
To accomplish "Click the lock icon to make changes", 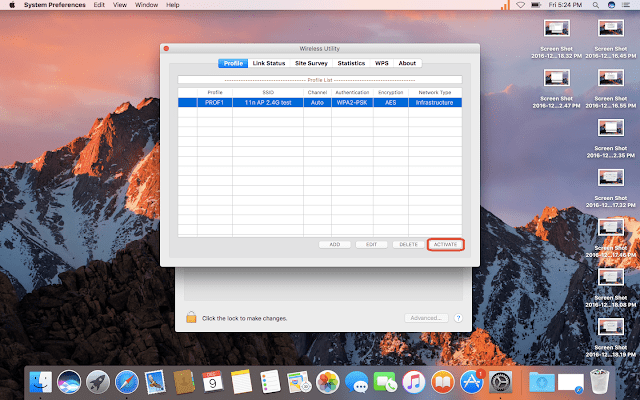I will 190,318.
